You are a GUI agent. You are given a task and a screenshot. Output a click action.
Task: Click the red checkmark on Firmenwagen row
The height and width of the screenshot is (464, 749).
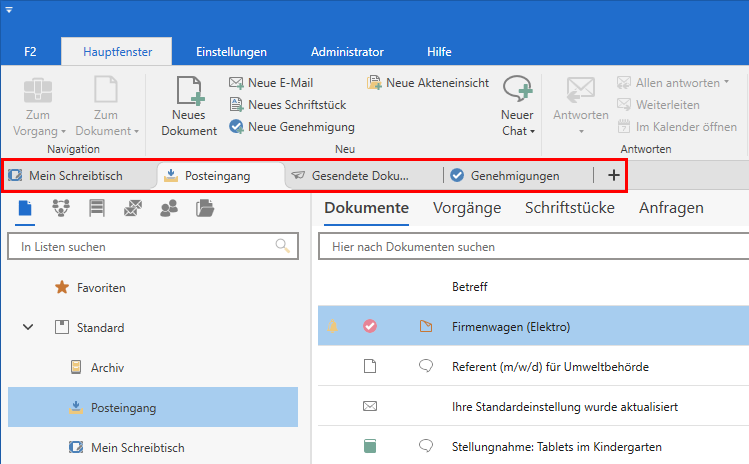click(370, 326)
